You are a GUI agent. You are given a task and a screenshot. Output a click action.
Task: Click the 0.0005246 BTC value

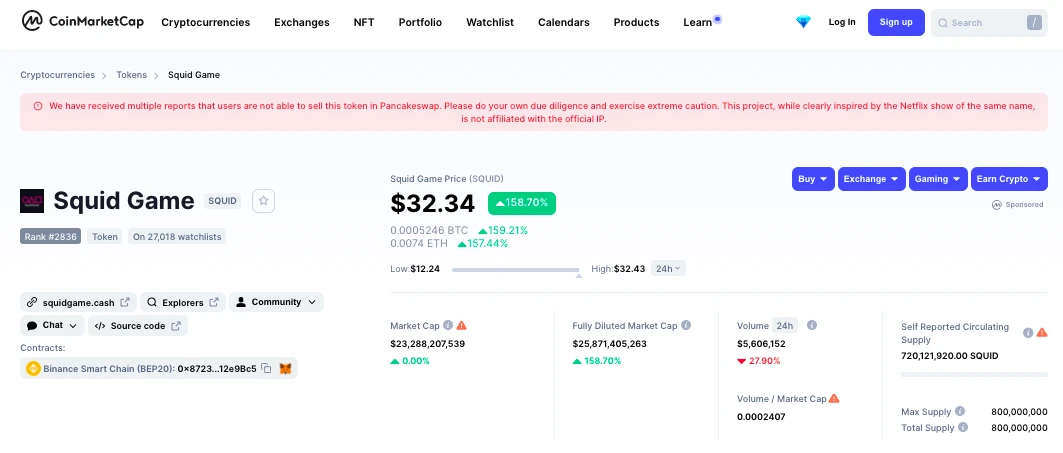429,231
